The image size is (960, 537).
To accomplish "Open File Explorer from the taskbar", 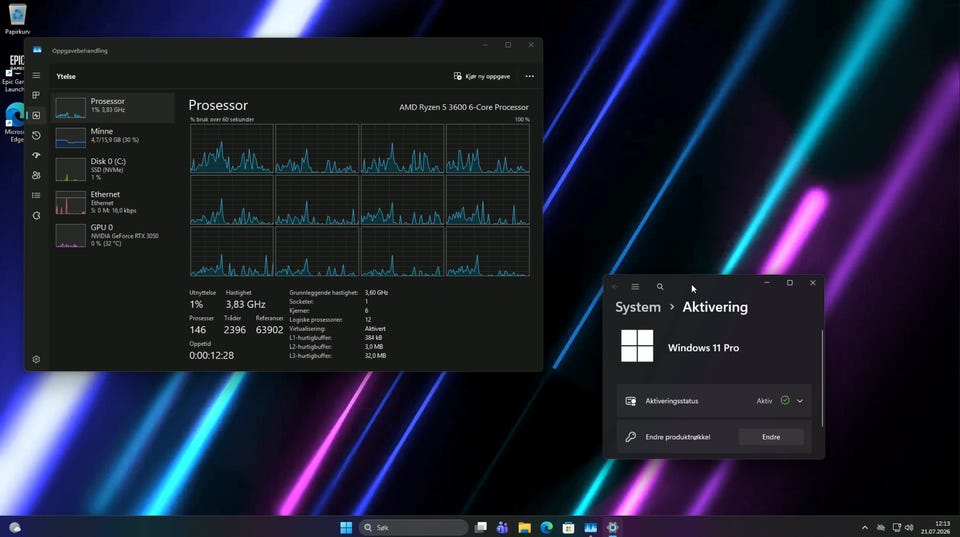I will [x=525, y=527].
